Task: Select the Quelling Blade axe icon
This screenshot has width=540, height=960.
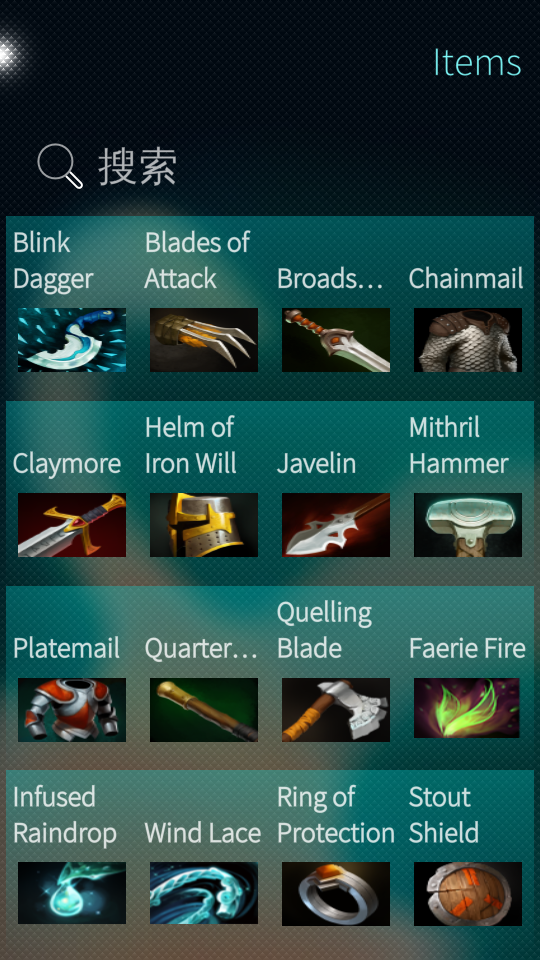Action: [x=336, y=710]
